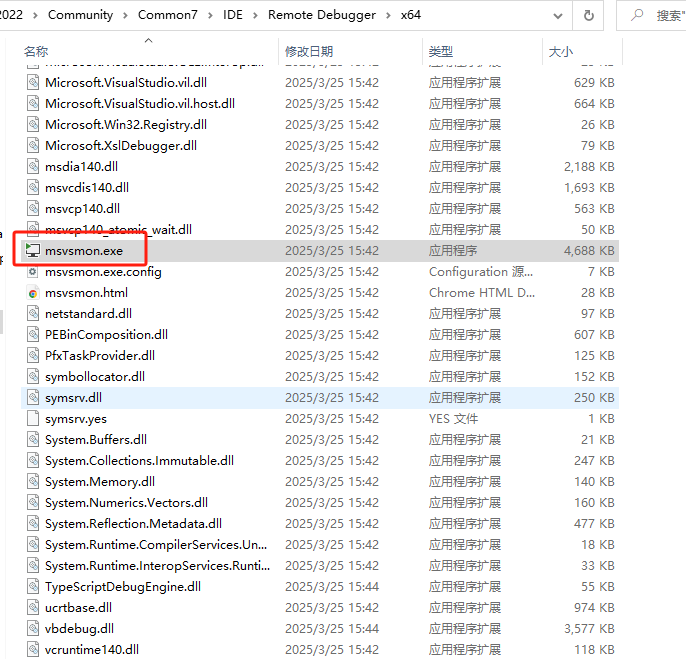The height and width of the screenshot is (659, 686).
Task: Click the 1,693 KB size value
Action: coord(589,188)
